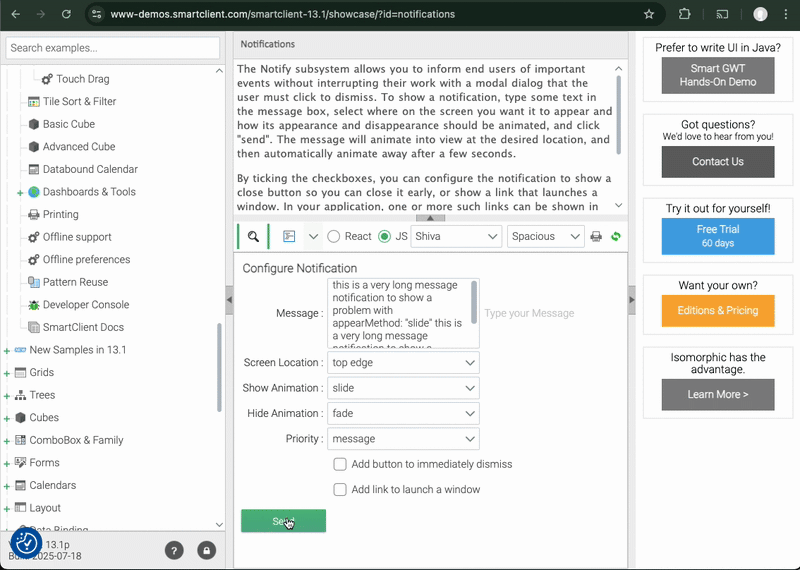Click the Free Trial 60 days button
The width and height of the screenshot is (800, 570).
[718, 237]
